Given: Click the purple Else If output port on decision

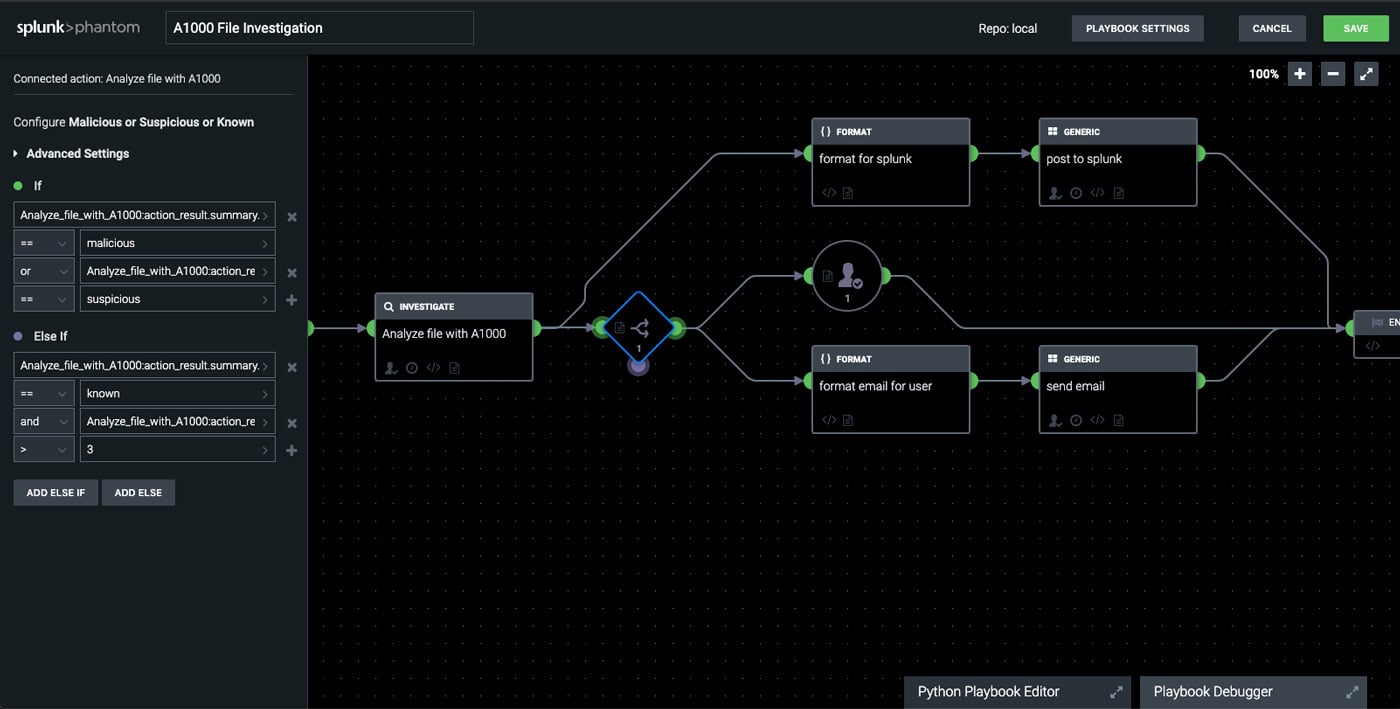Looking at the screenshot, I should (638, 366).
